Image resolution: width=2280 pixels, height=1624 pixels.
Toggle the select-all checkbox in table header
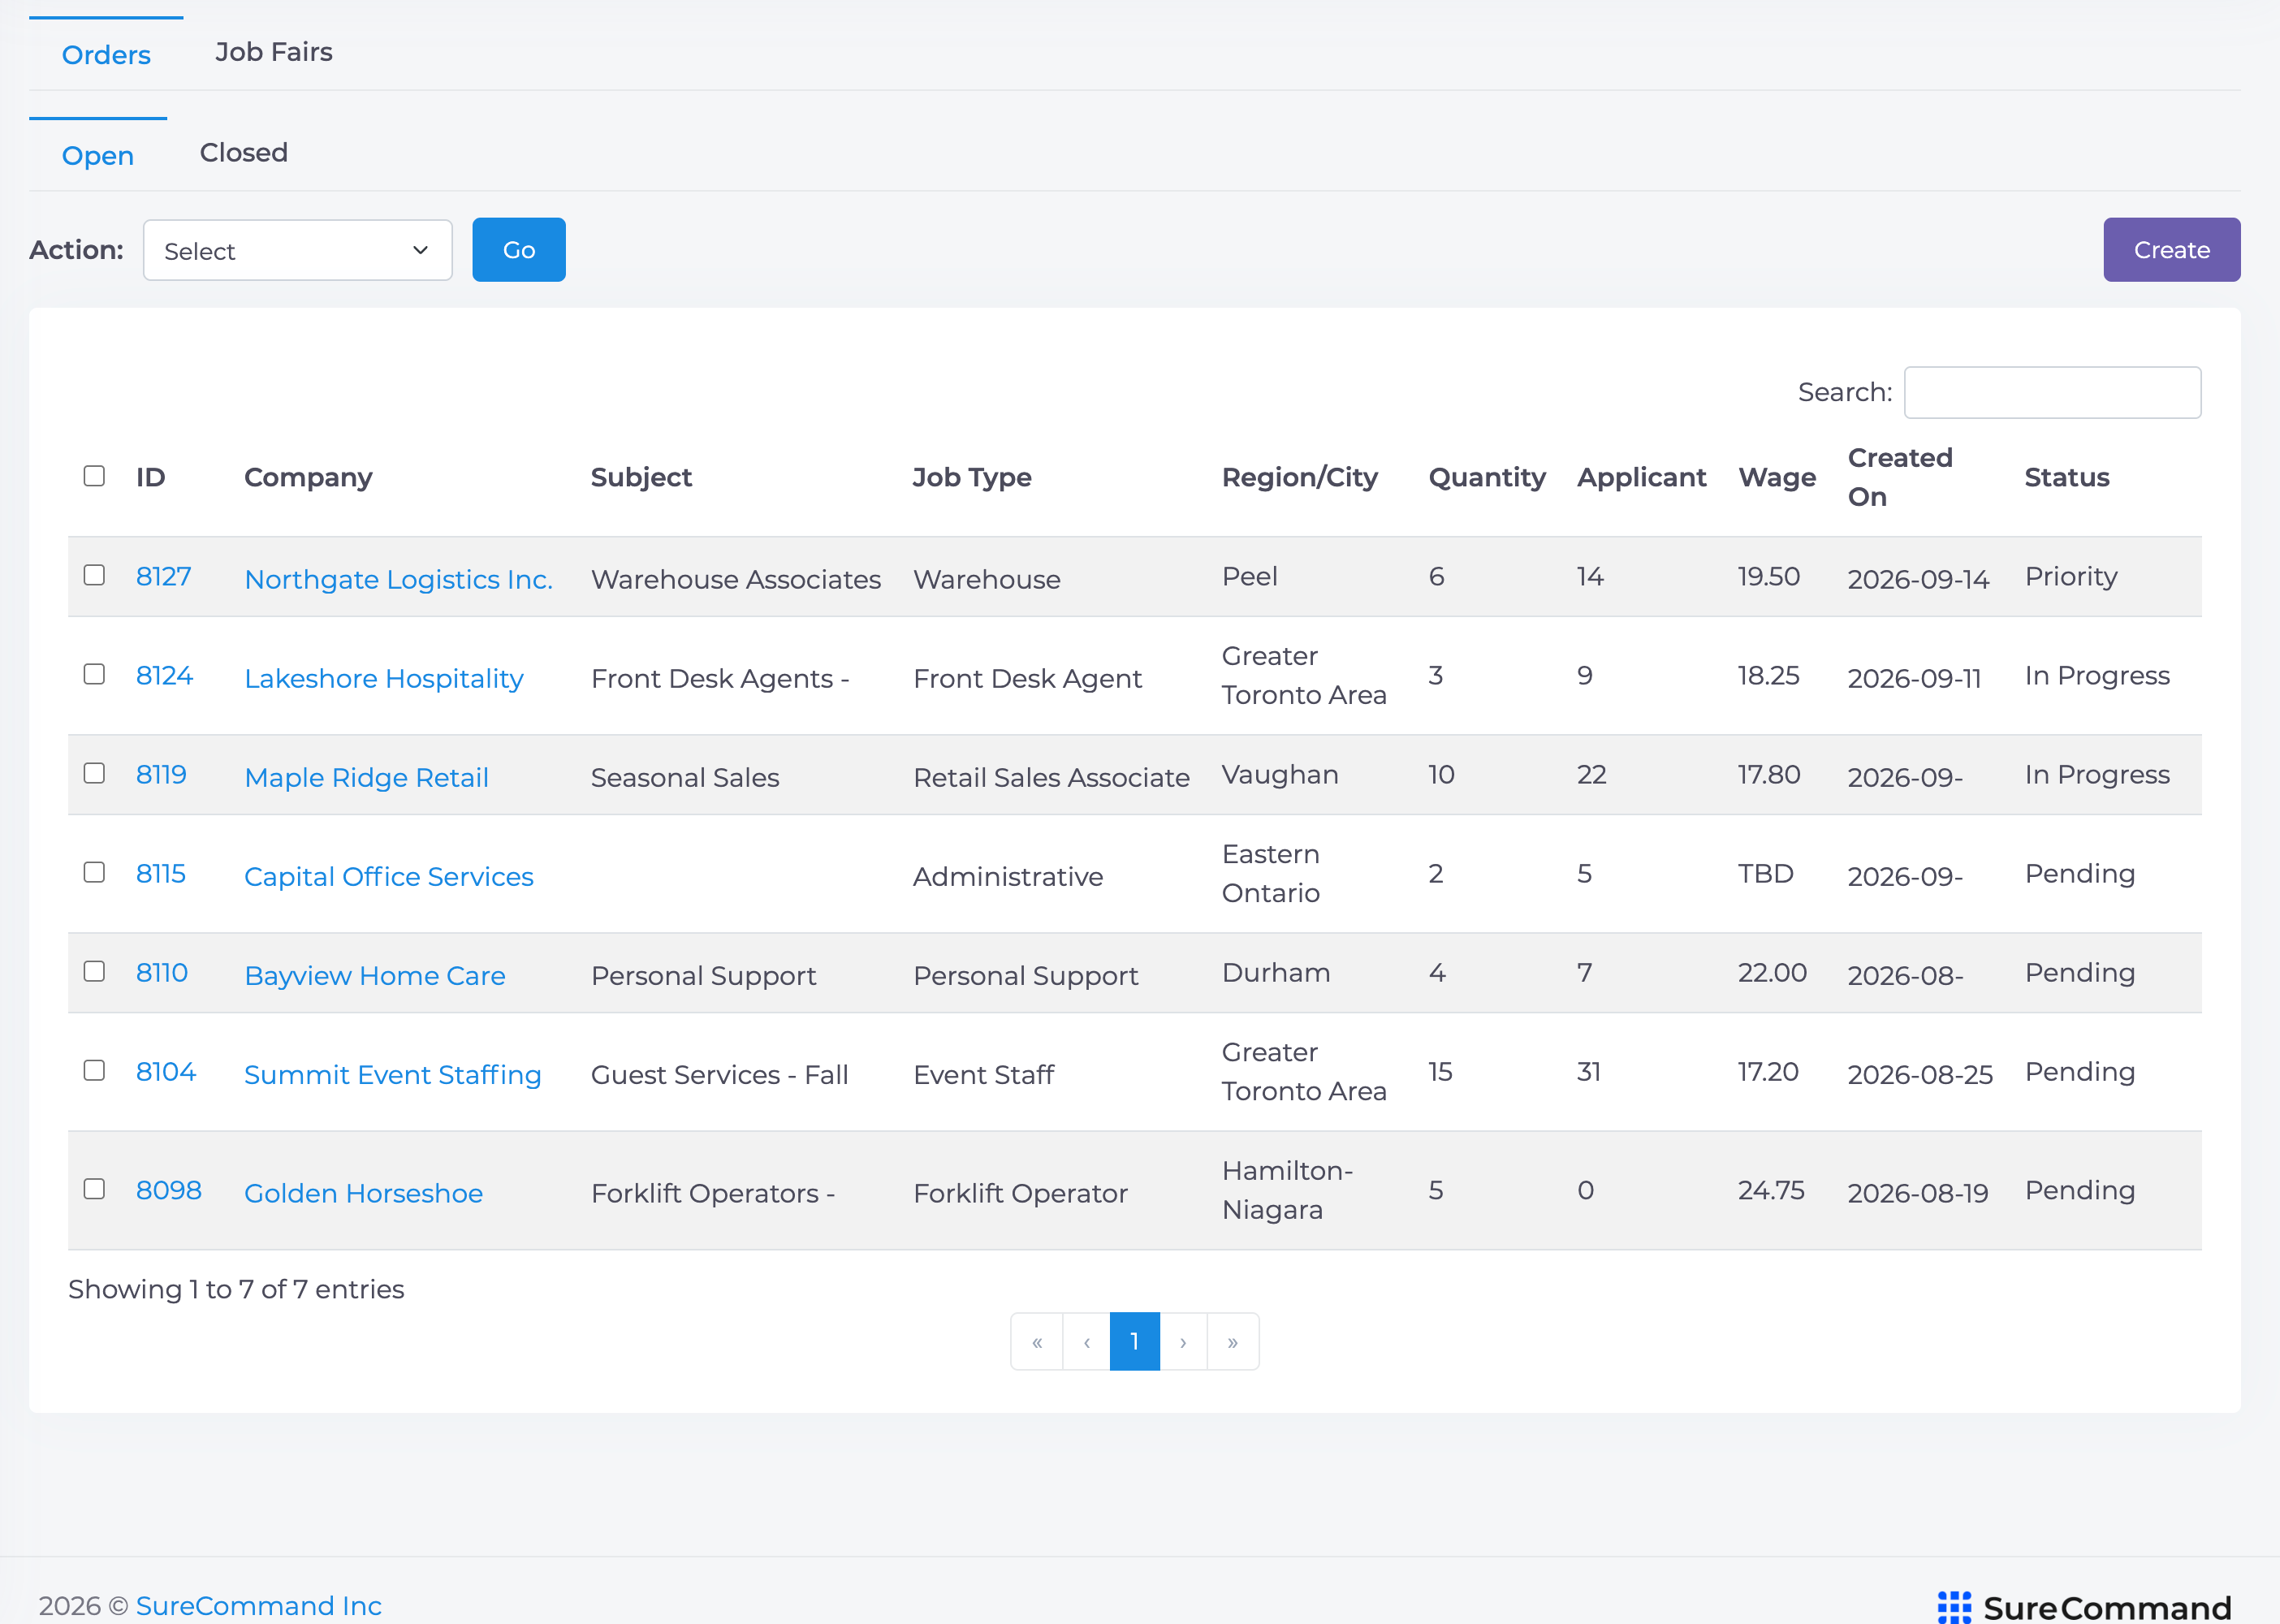tap(94, 476)
